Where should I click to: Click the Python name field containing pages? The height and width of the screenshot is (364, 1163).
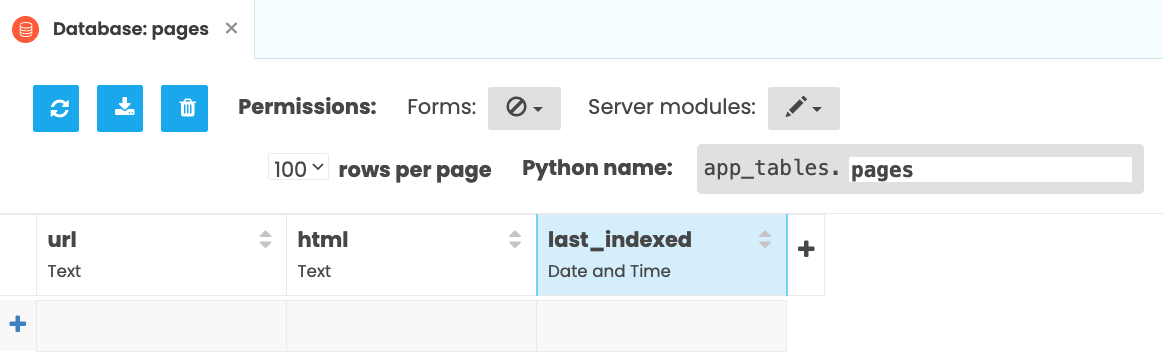point(991,170)
